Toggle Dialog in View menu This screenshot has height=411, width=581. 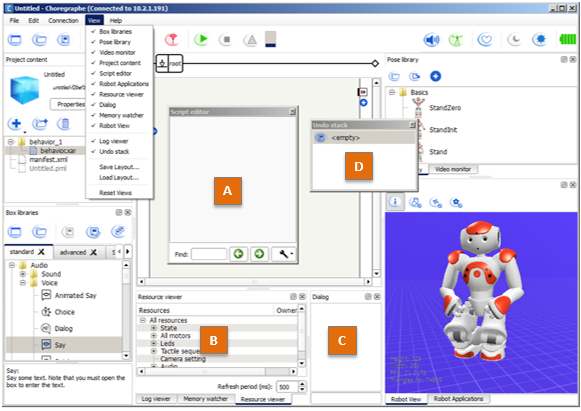(119, 105)
